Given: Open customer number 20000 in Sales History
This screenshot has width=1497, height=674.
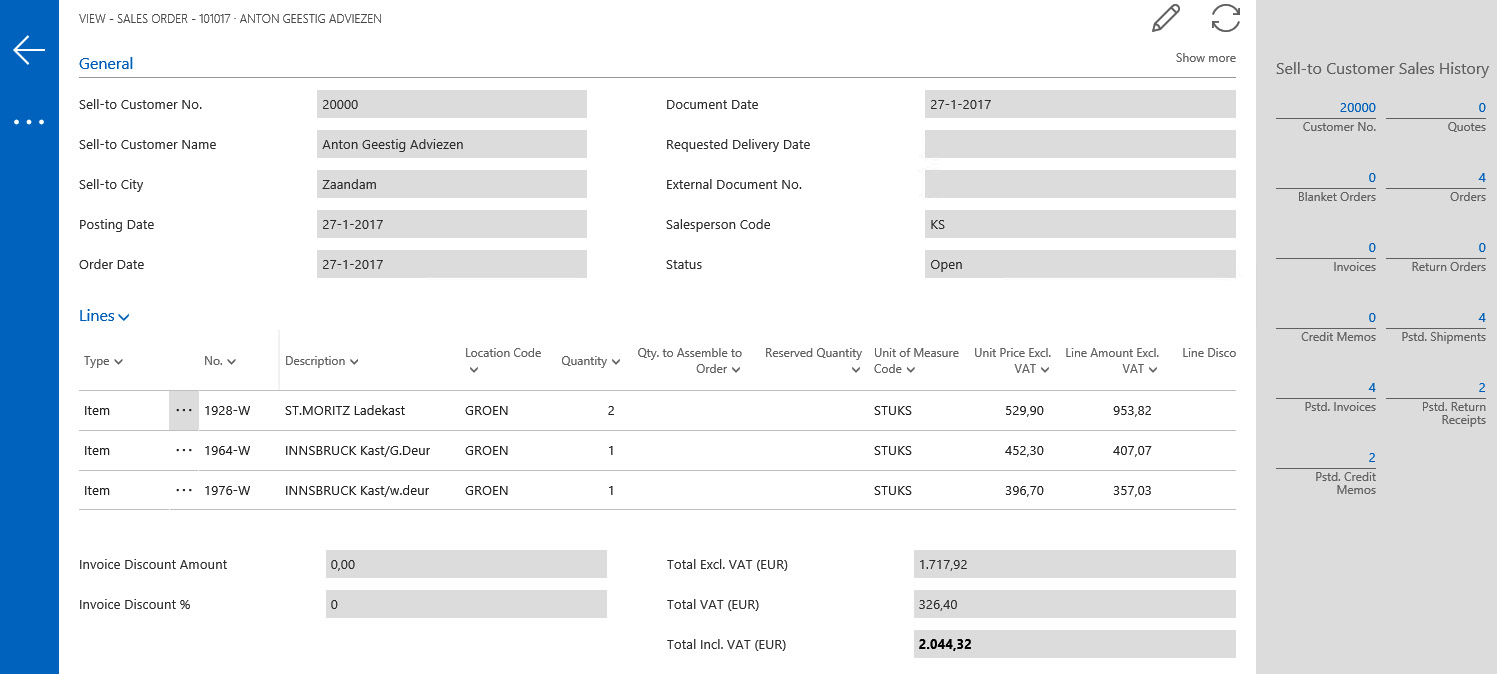Looking at the screenshot, I should click(x=1357, y=108).
